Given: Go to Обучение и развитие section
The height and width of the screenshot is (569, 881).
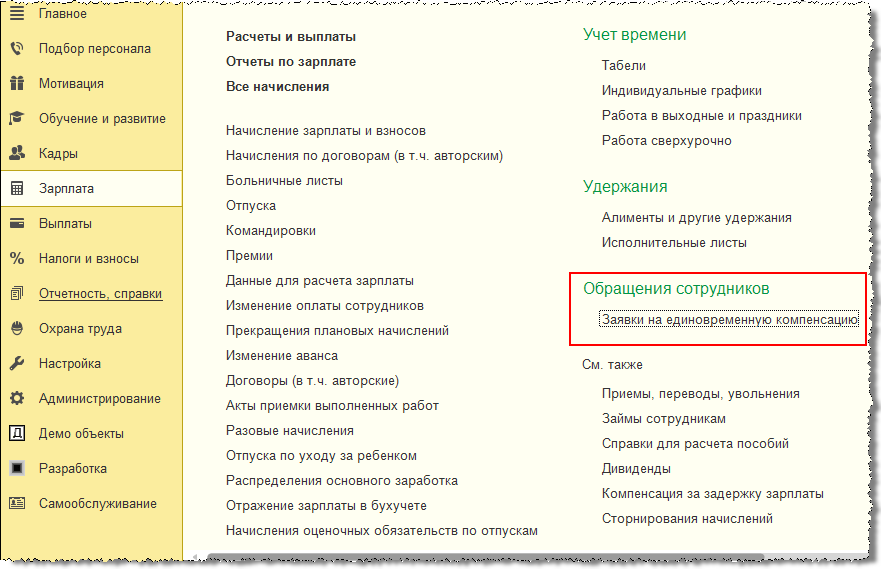Looking at the screenshot, I should point(102,119).
